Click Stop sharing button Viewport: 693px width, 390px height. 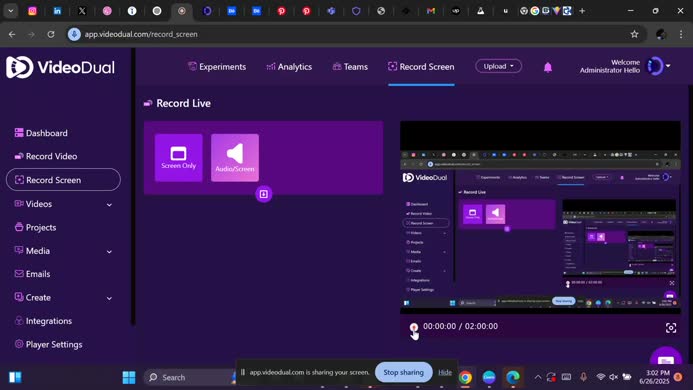pos(404,372)
